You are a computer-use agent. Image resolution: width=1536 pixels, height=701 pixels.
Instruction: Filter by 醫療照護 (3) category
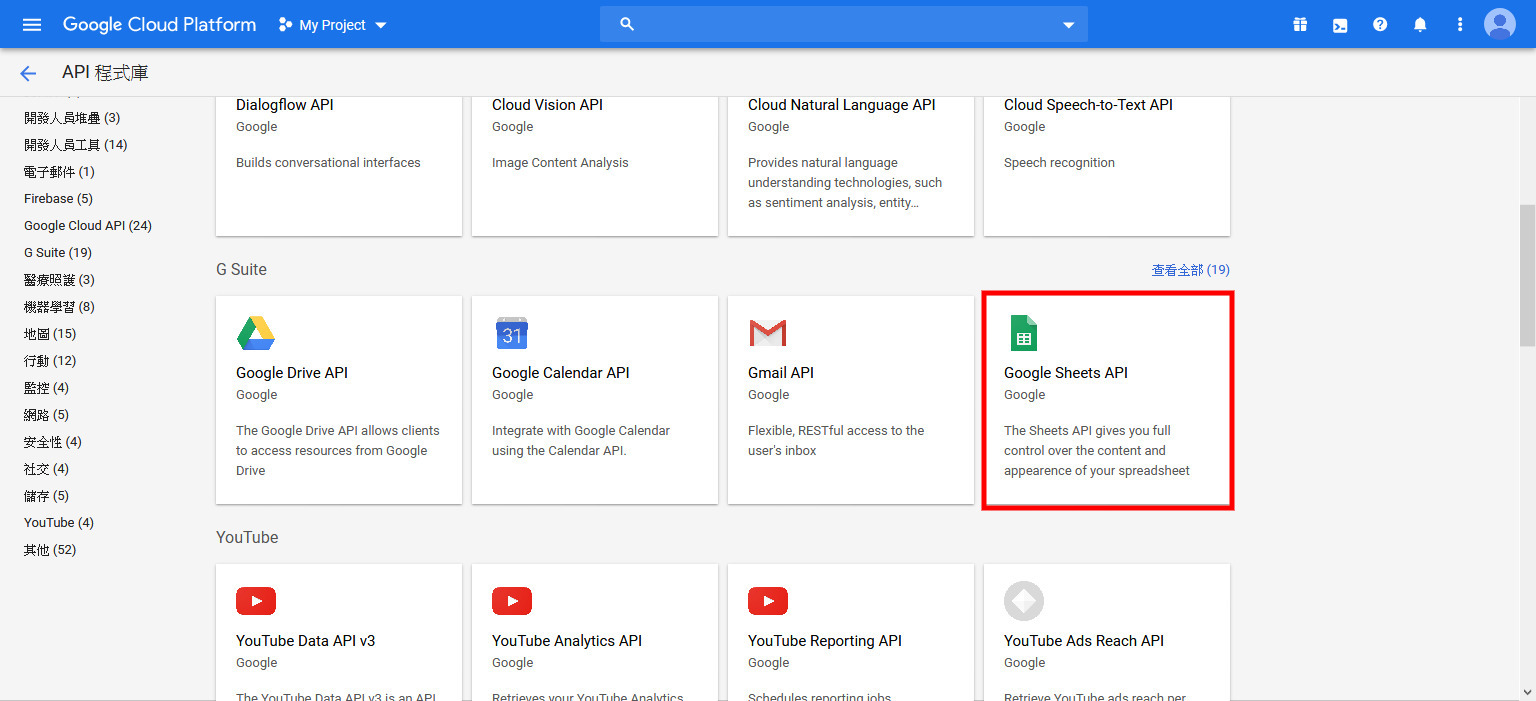tap(59, 280)
